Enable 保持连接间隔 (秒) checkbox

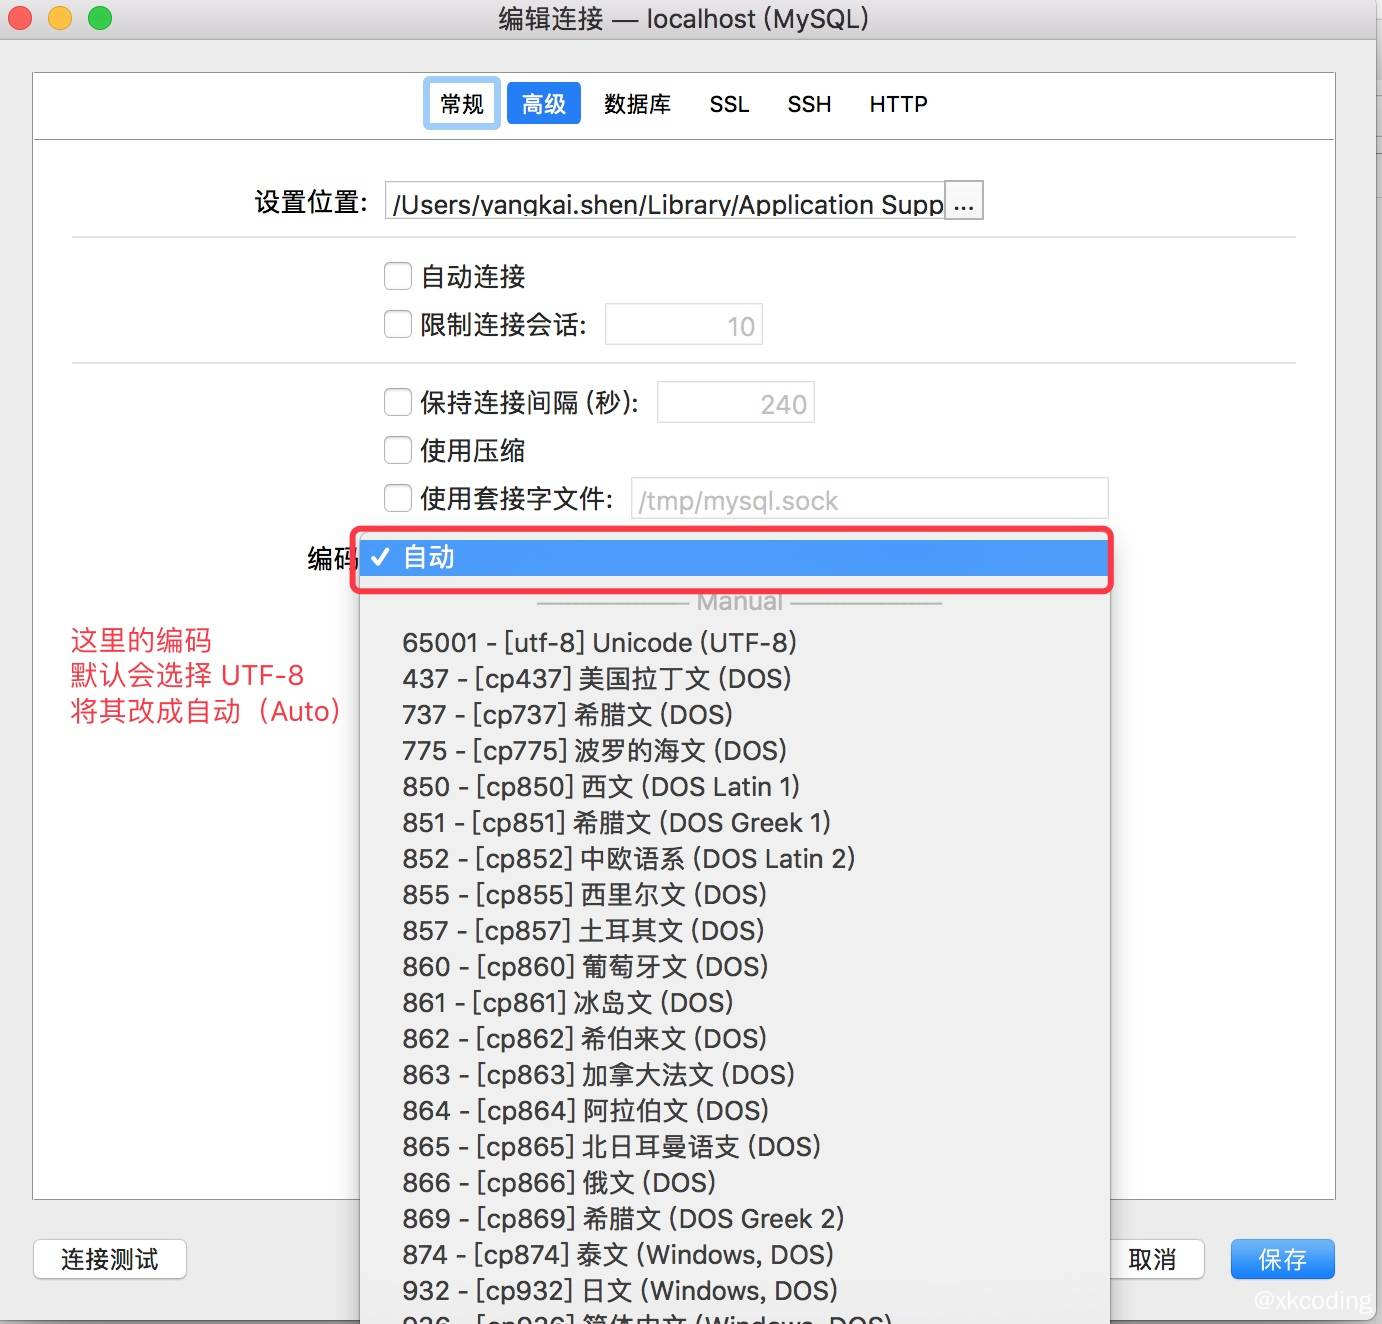point(398,402)
